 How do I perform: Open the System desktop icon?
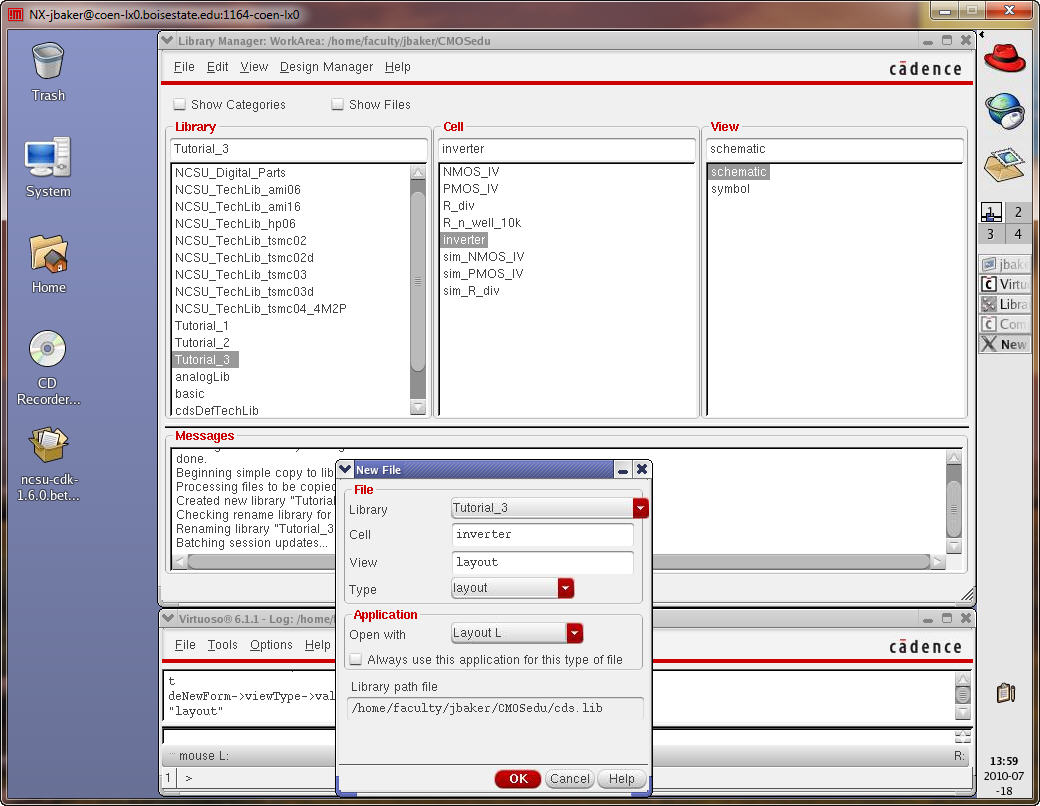[48, 158]
